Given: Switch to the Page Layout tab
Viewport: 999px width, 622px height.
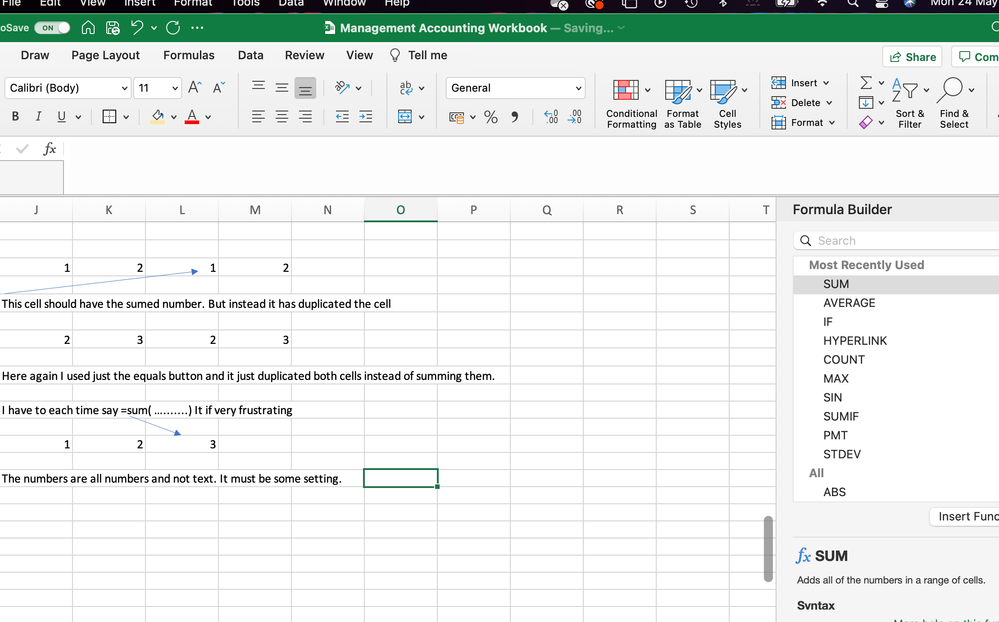Looking at the screenshot, I should point(105,55).
